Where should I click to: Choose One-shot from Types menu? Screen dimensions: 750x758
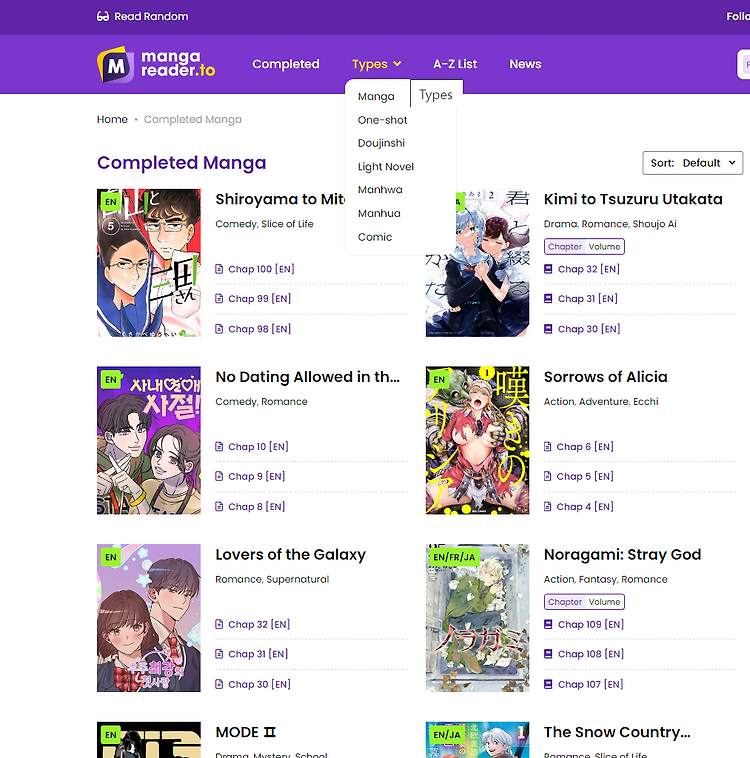(x=382, y=120)
